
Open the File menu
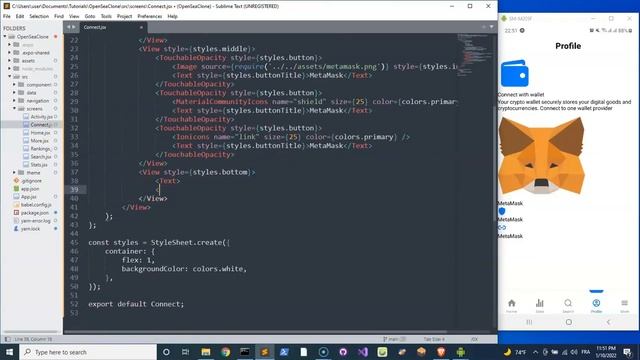coord(7,16)
